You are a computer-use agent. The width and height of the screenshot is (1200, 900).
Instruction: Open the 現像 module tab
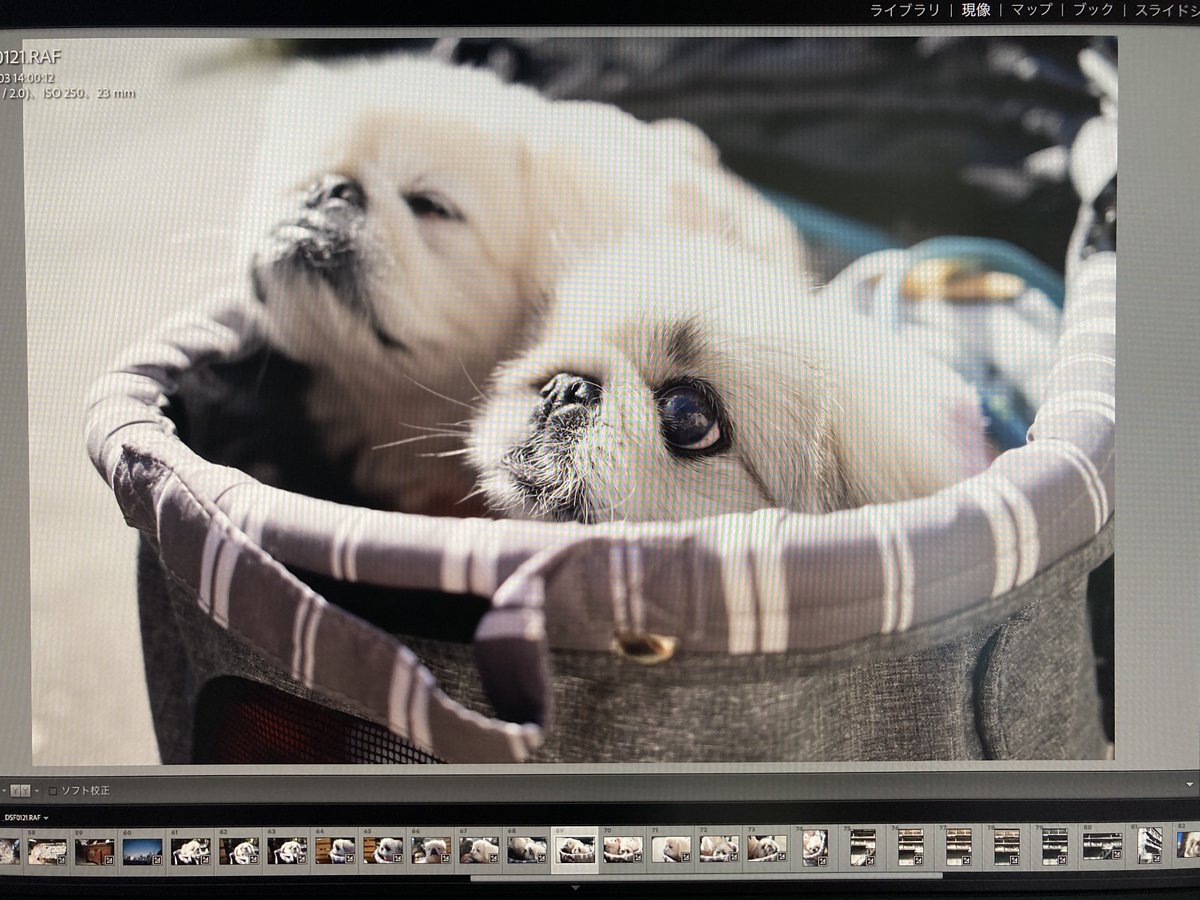coord(976,10)
